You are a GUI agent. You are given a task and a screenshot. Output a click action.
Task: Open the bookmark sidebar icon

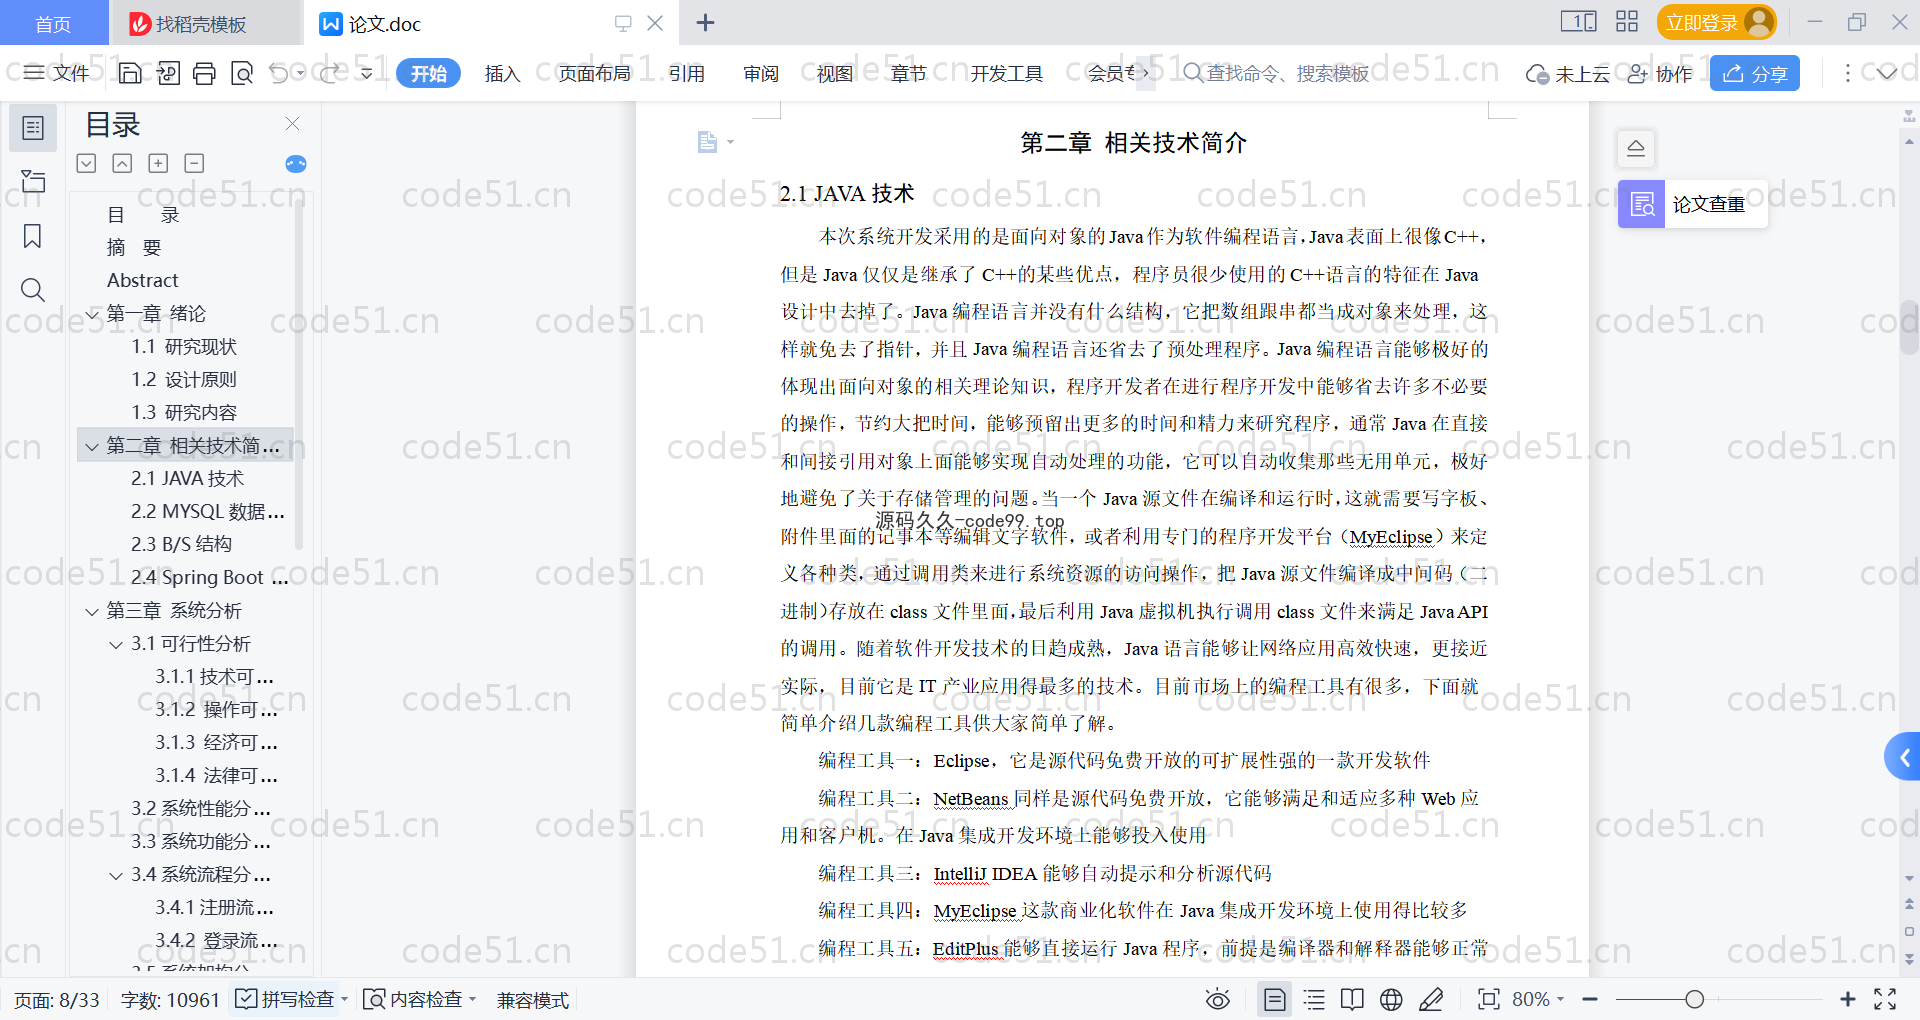tap(33, 236)
